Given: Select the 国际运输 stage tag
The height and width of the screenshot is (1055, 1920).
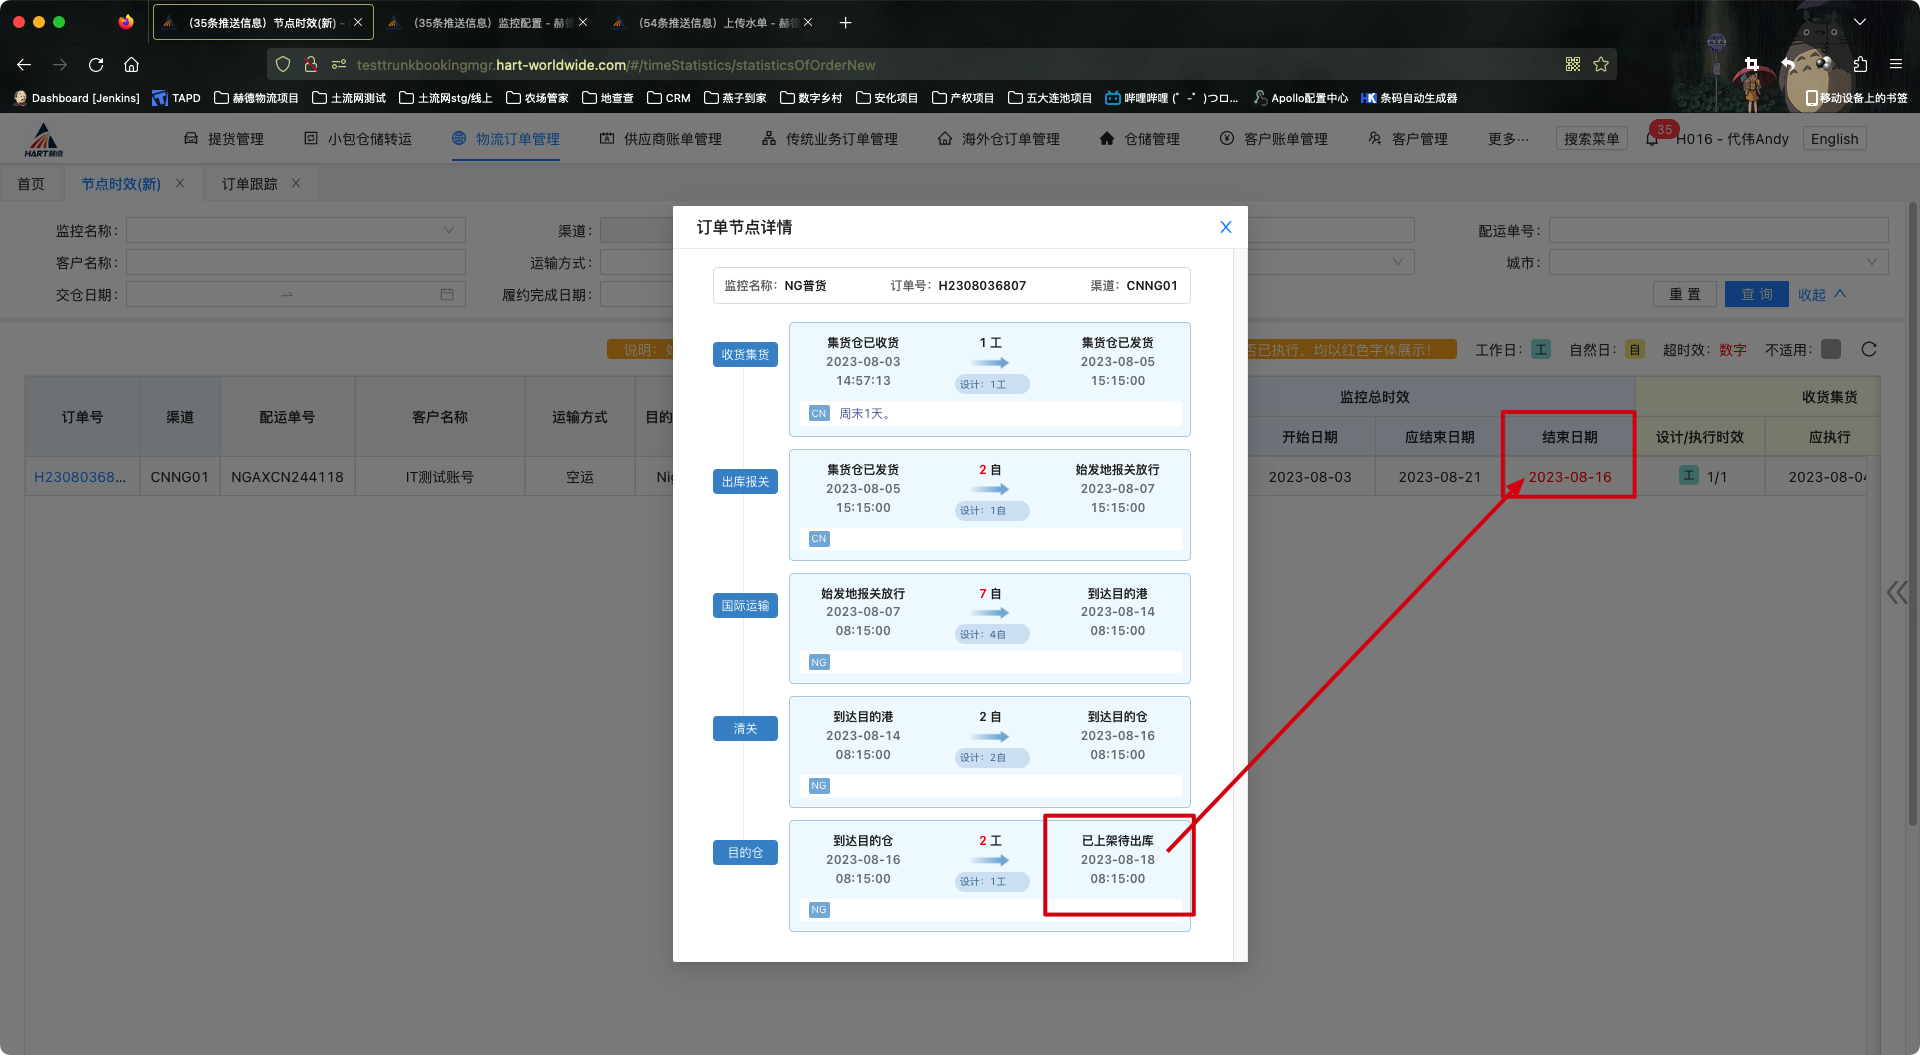Looking at the screenshot, I should [745, 606].
